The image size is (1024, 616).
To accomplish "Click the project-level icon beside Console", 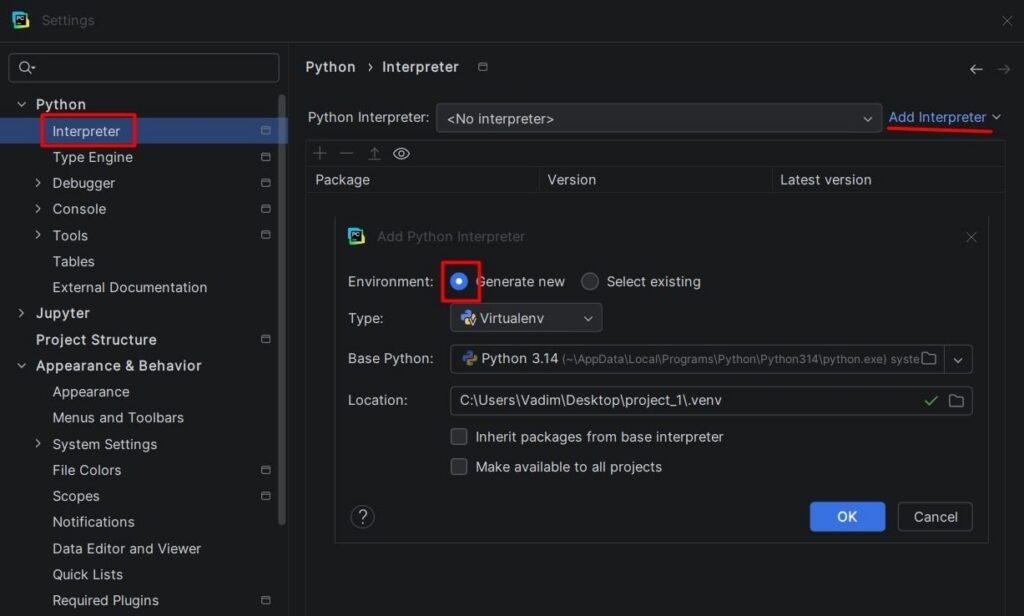I will pos(266,208).
